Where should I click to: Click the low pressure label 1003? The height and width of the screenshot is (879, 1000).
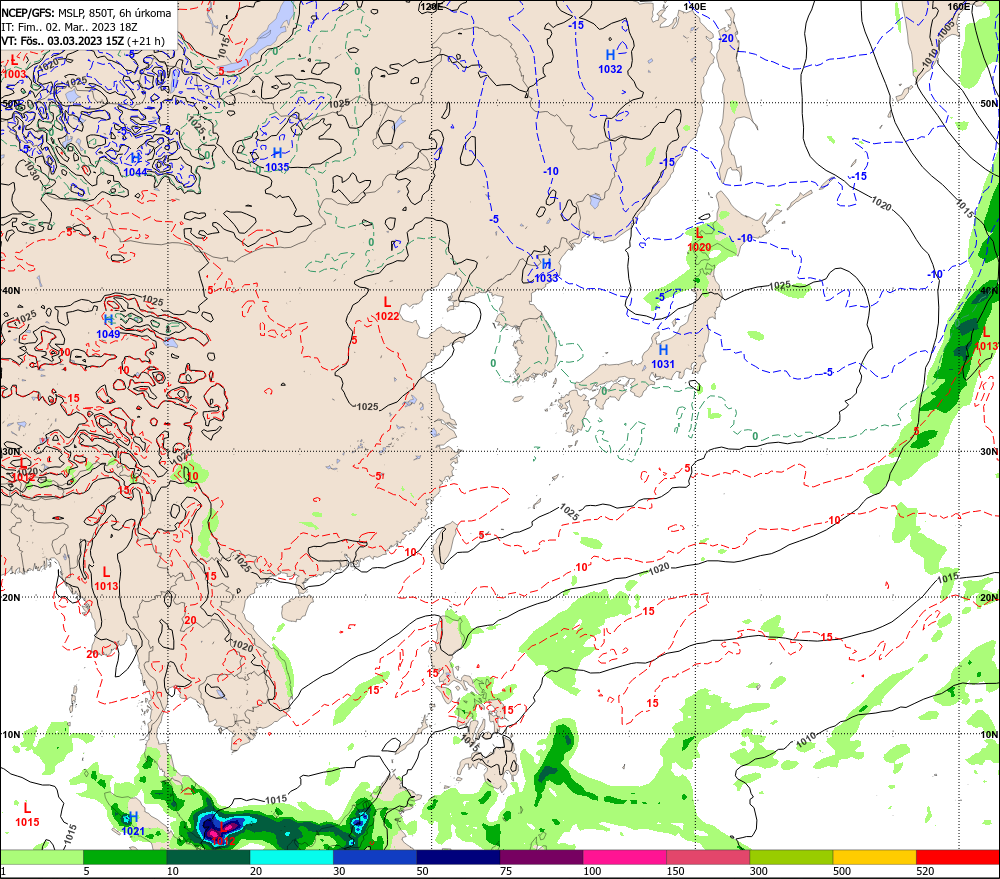point(15,74)
